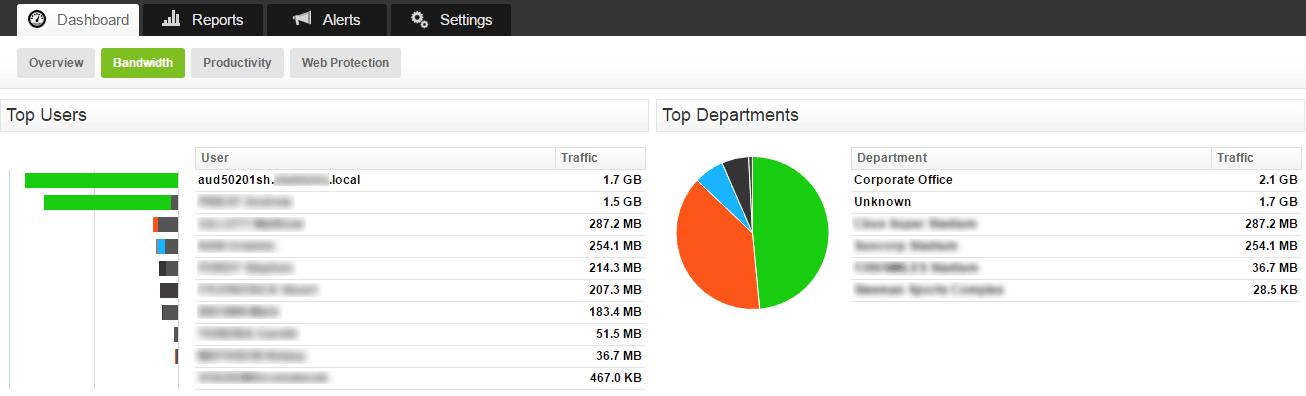Click the 254.1 MB user traffic value
The height and width of the screenshot is (396, 1306).
(x=616, y=246)
